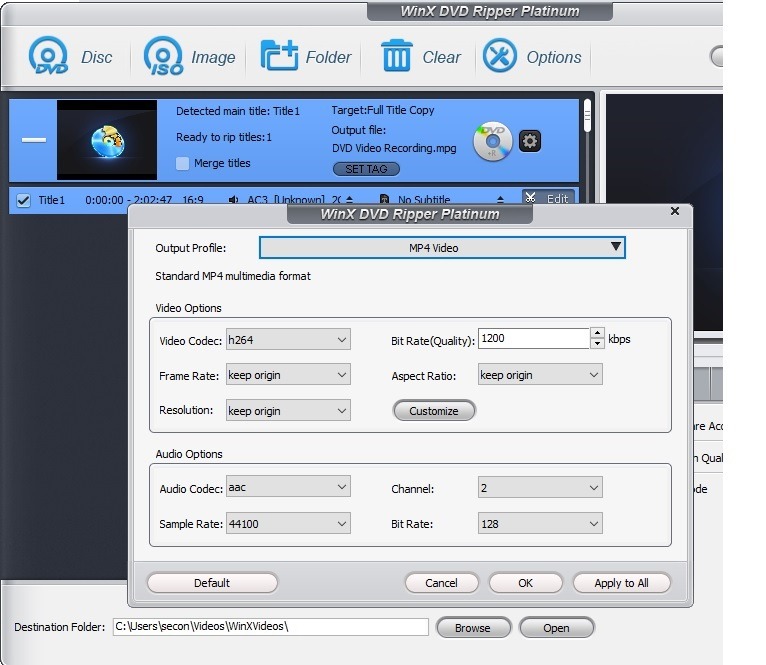The image size is (766, 665).
Task: Click the DVD+R output profile disc icon
Action: (492, 141)
